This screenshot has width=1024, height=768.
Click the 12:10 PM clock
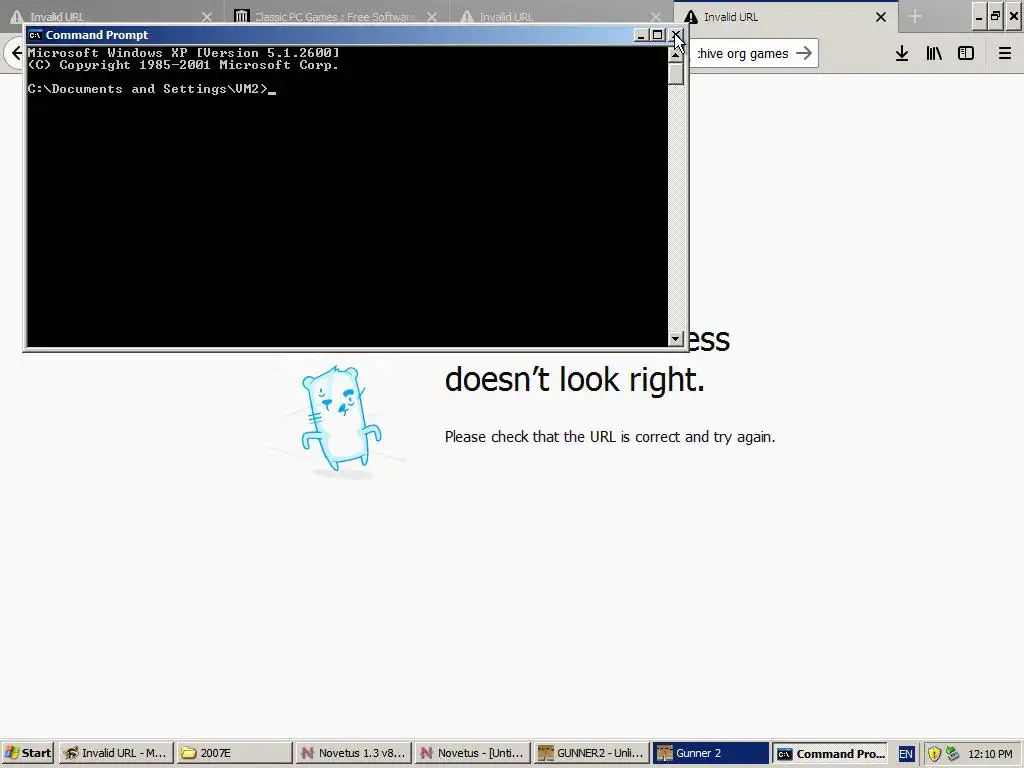coord(990,754)
